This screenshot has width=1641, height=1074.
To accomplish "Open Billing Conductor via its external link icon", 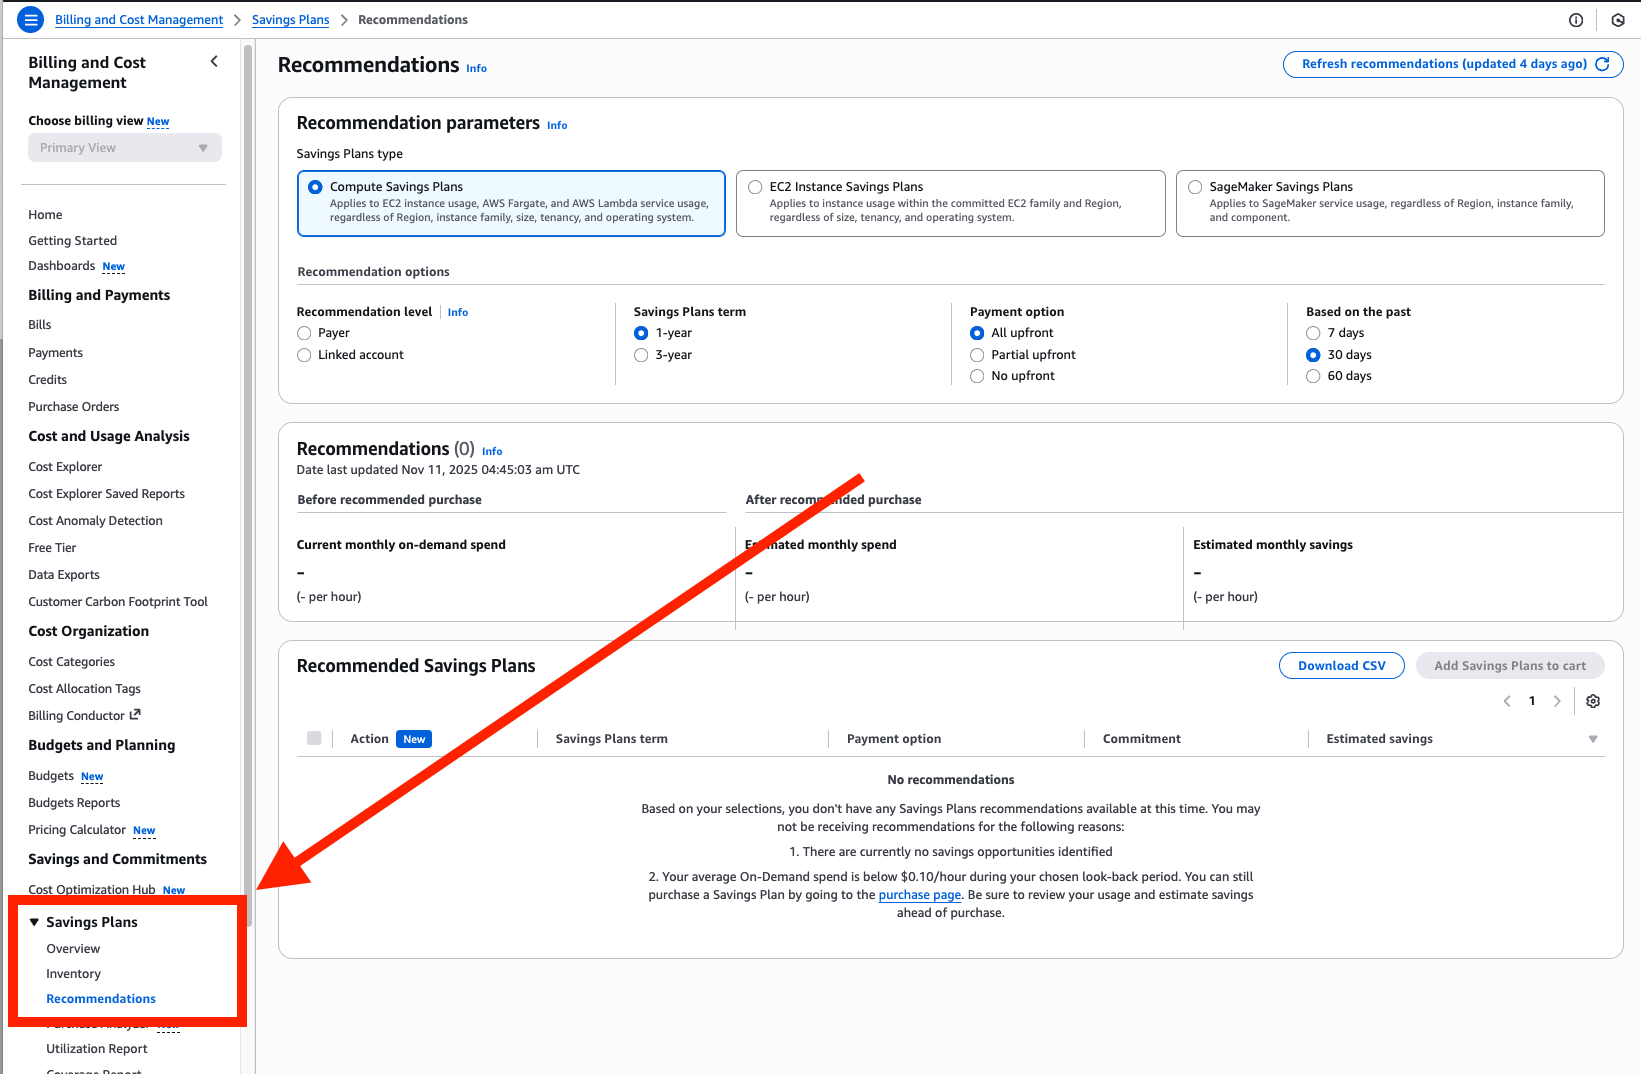I will 136,715.
